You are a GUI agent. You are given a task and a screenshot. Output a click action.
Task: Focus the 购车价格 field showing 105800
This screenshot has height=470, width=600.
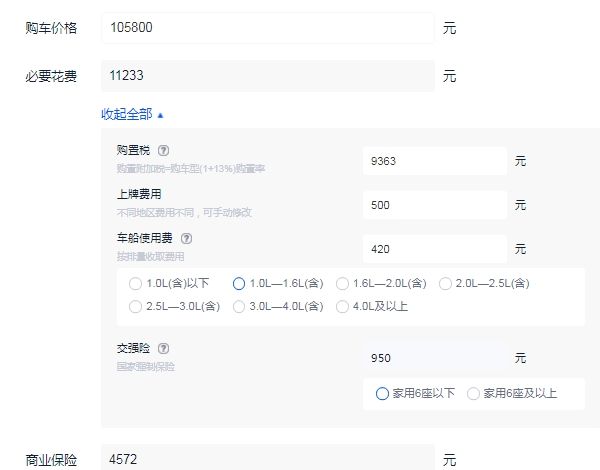coord(268,28)
